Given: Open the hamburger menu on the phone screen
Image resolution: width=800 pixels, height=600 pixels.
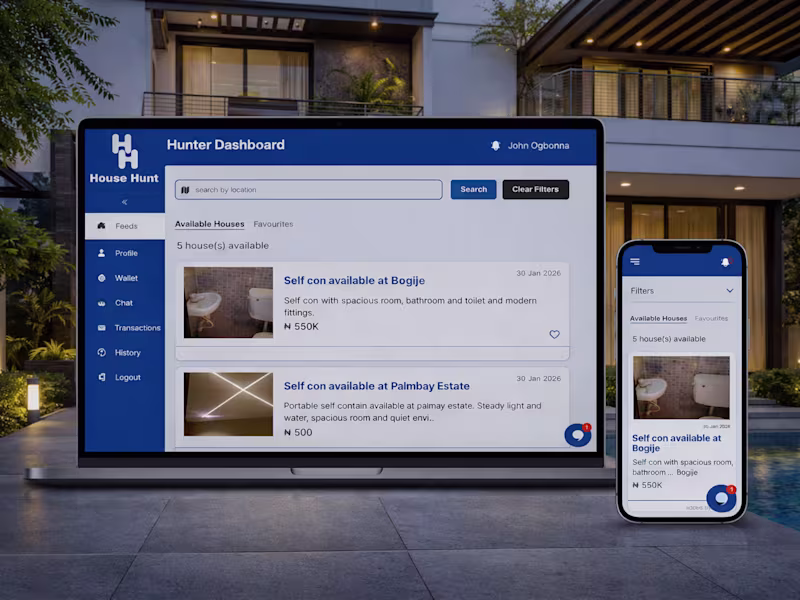Looking at the screenshot, I should 636,261.
